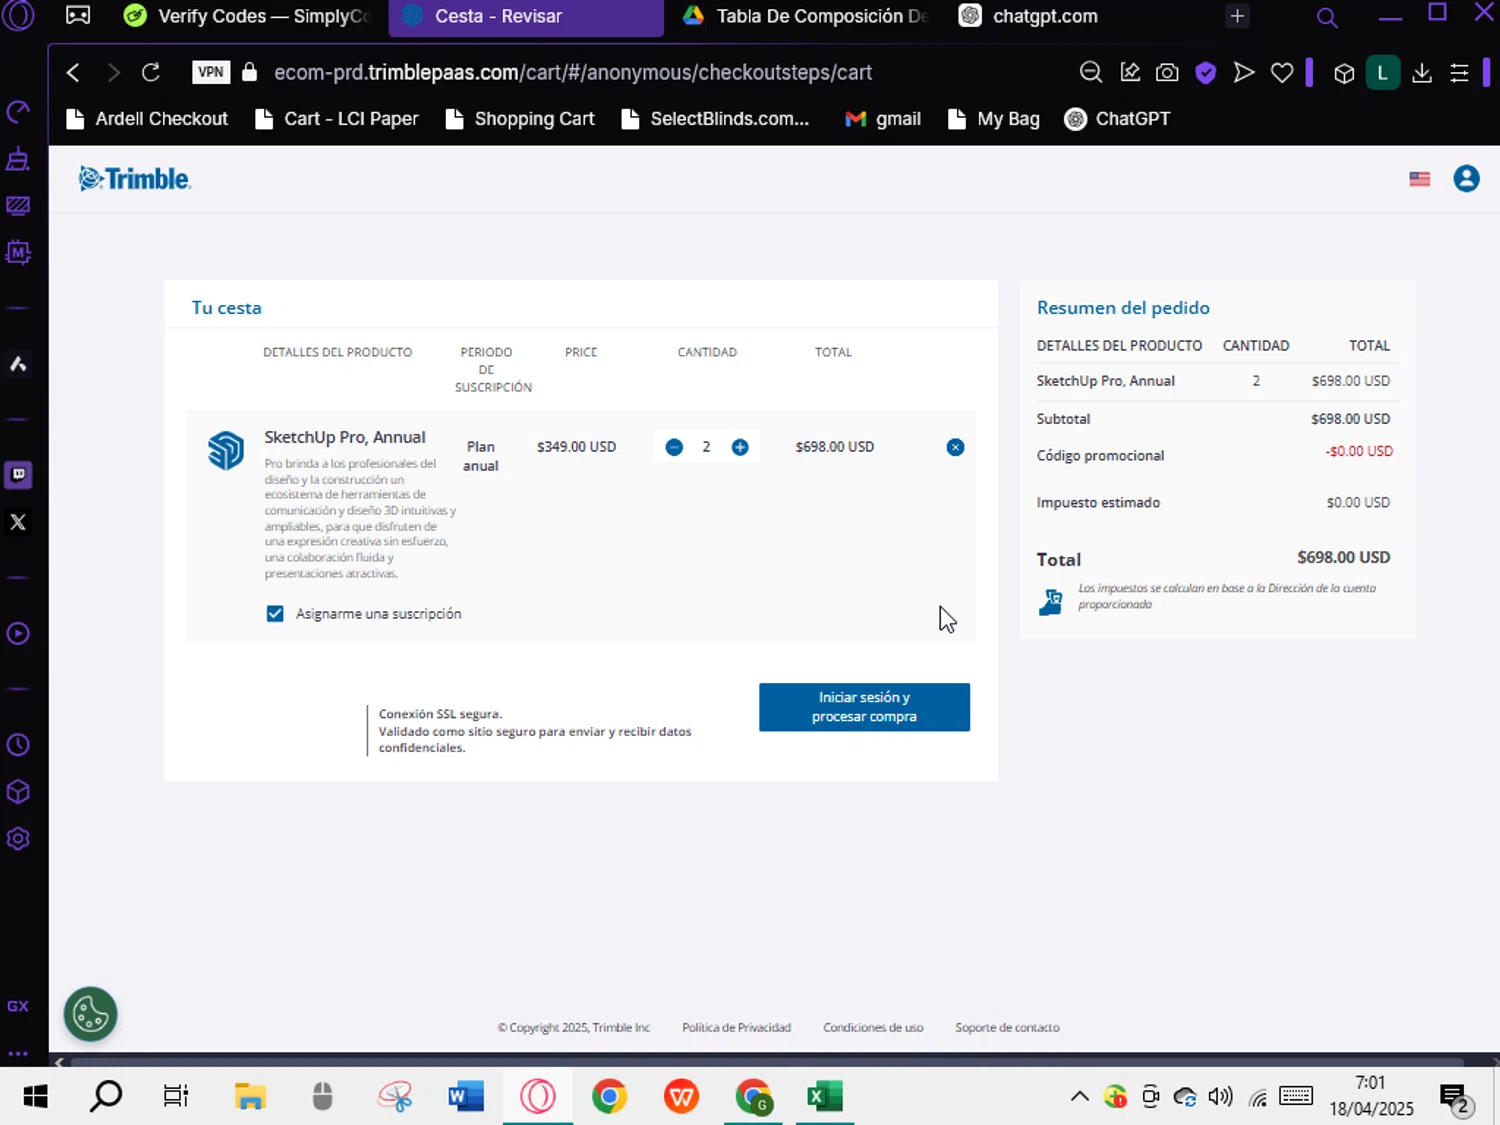Open Excel from the Windows taskbar
1500x1125 pixels.
[x=825, y=1096]
